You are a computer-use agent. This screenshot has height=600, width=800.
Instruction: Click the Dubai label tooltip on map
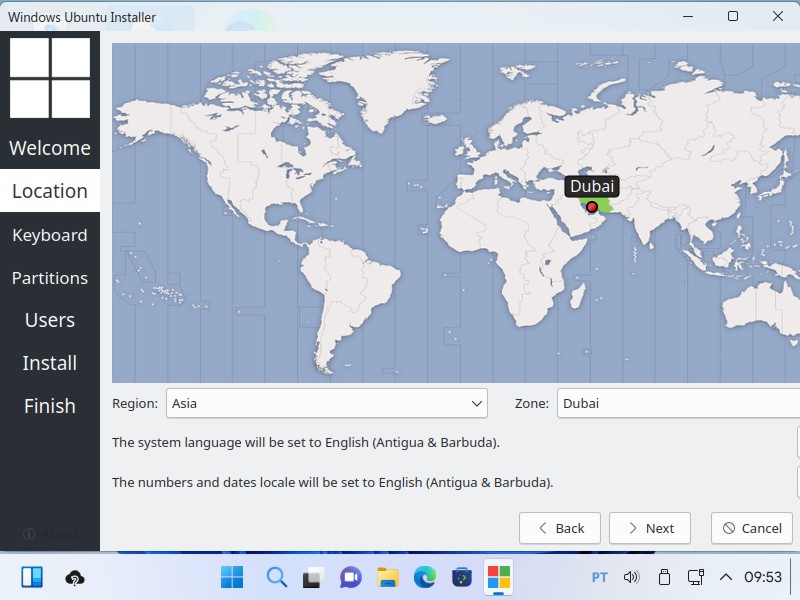[x=592, y=186]
